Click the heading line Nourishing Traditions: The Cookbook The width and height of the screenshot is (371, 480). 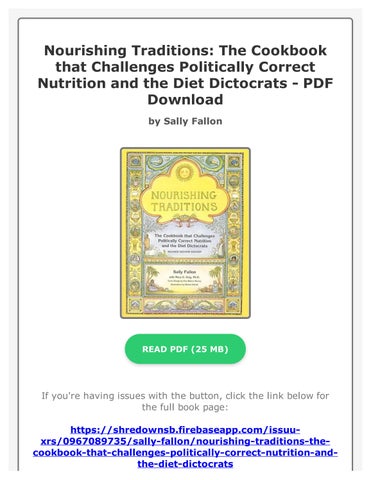pyautogui.click(x=185, y=50)
